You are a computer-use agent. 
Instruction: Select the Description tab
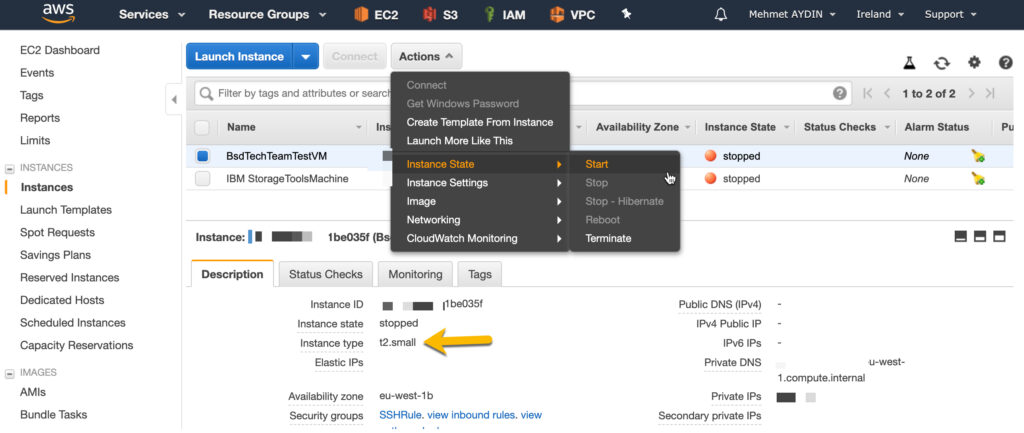[x=232, y=274]
